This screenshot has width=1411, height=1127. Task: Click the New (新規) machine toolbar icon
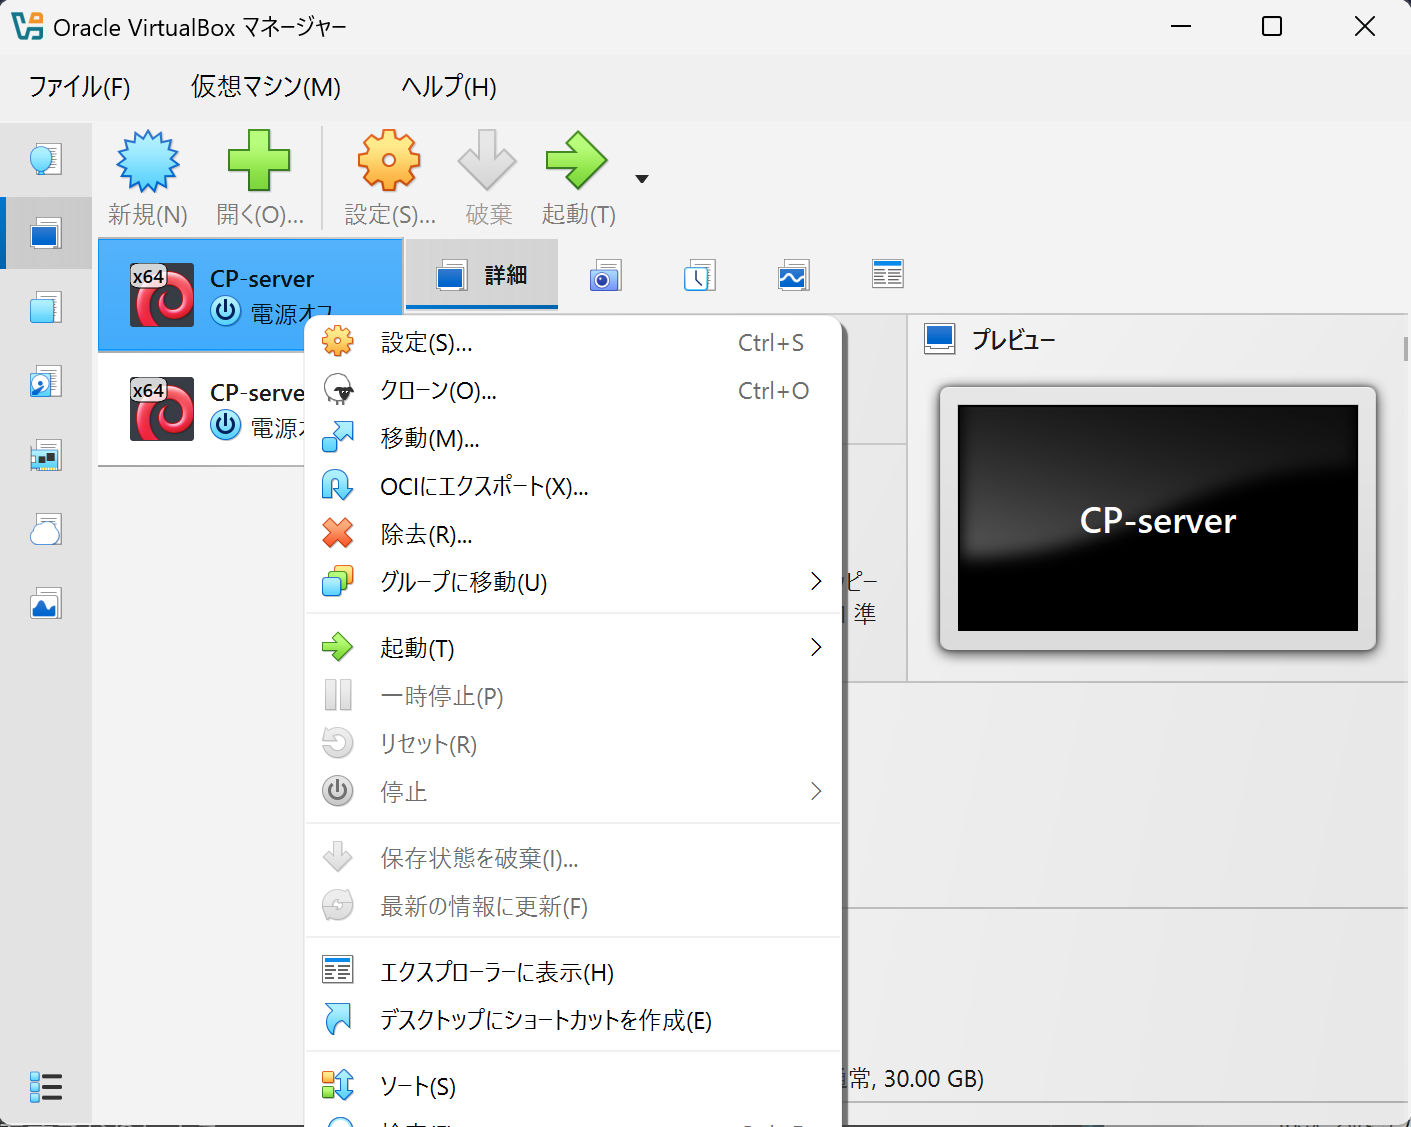(x=148, y=161)
